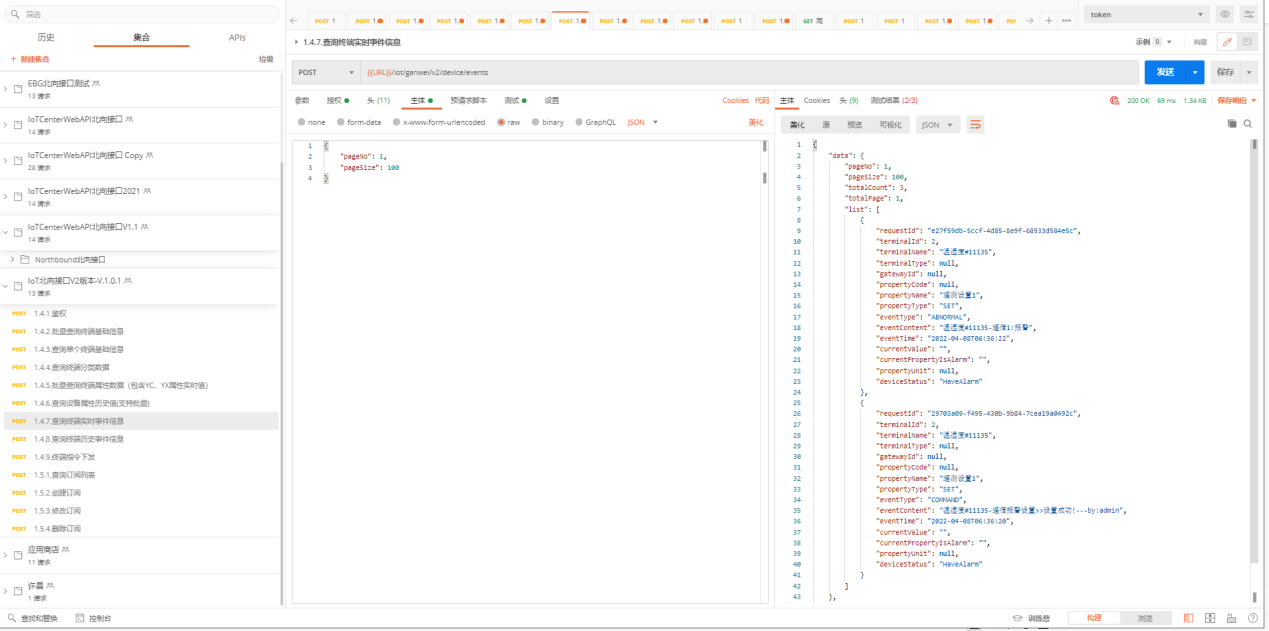The width and height of the screenshot is (1269, 631).
Task: Toggle the word wrap icon in the response toolbar
Action: (x=975, y=124)
